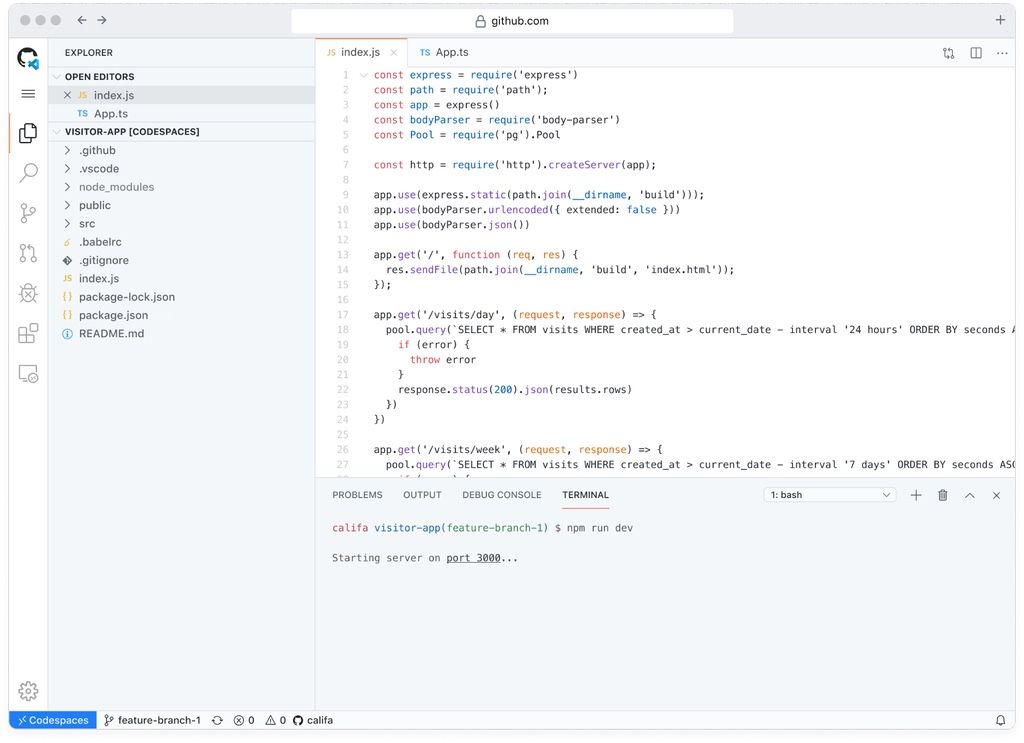The height and width of the screenshot is (743, 1024).
Task: Expand the .vscode folder
Action: [x=67, y=168]
